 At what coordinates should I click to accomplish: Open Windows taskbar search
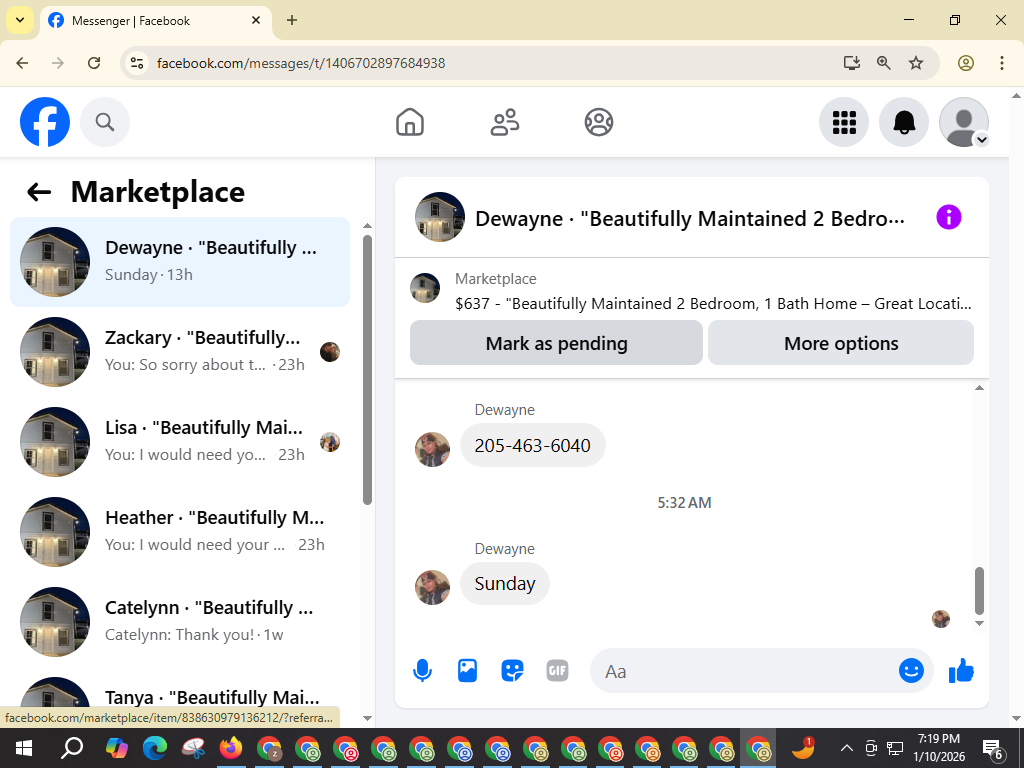(x=72, y=748)
